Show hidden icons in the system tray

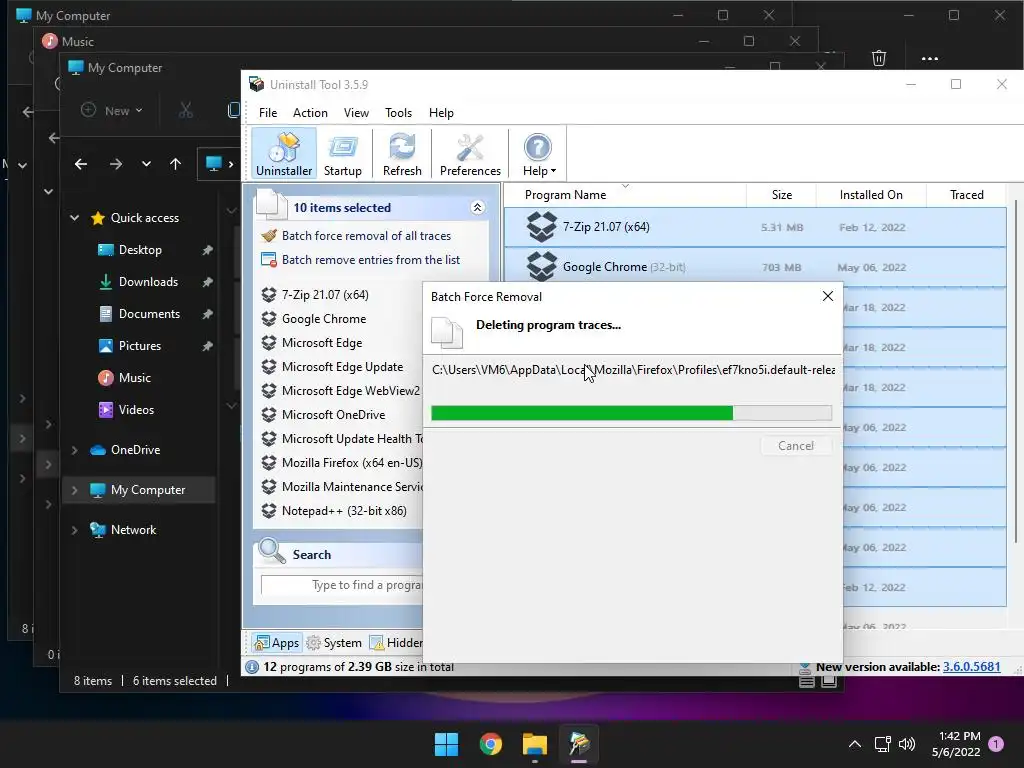pyautogui.click(x=854, y=744)
